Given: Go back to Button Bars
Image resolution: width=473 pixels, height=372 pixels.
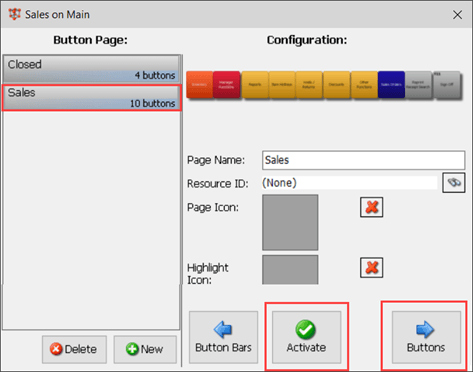Looking at the screenshot, I should pos(223,337).
